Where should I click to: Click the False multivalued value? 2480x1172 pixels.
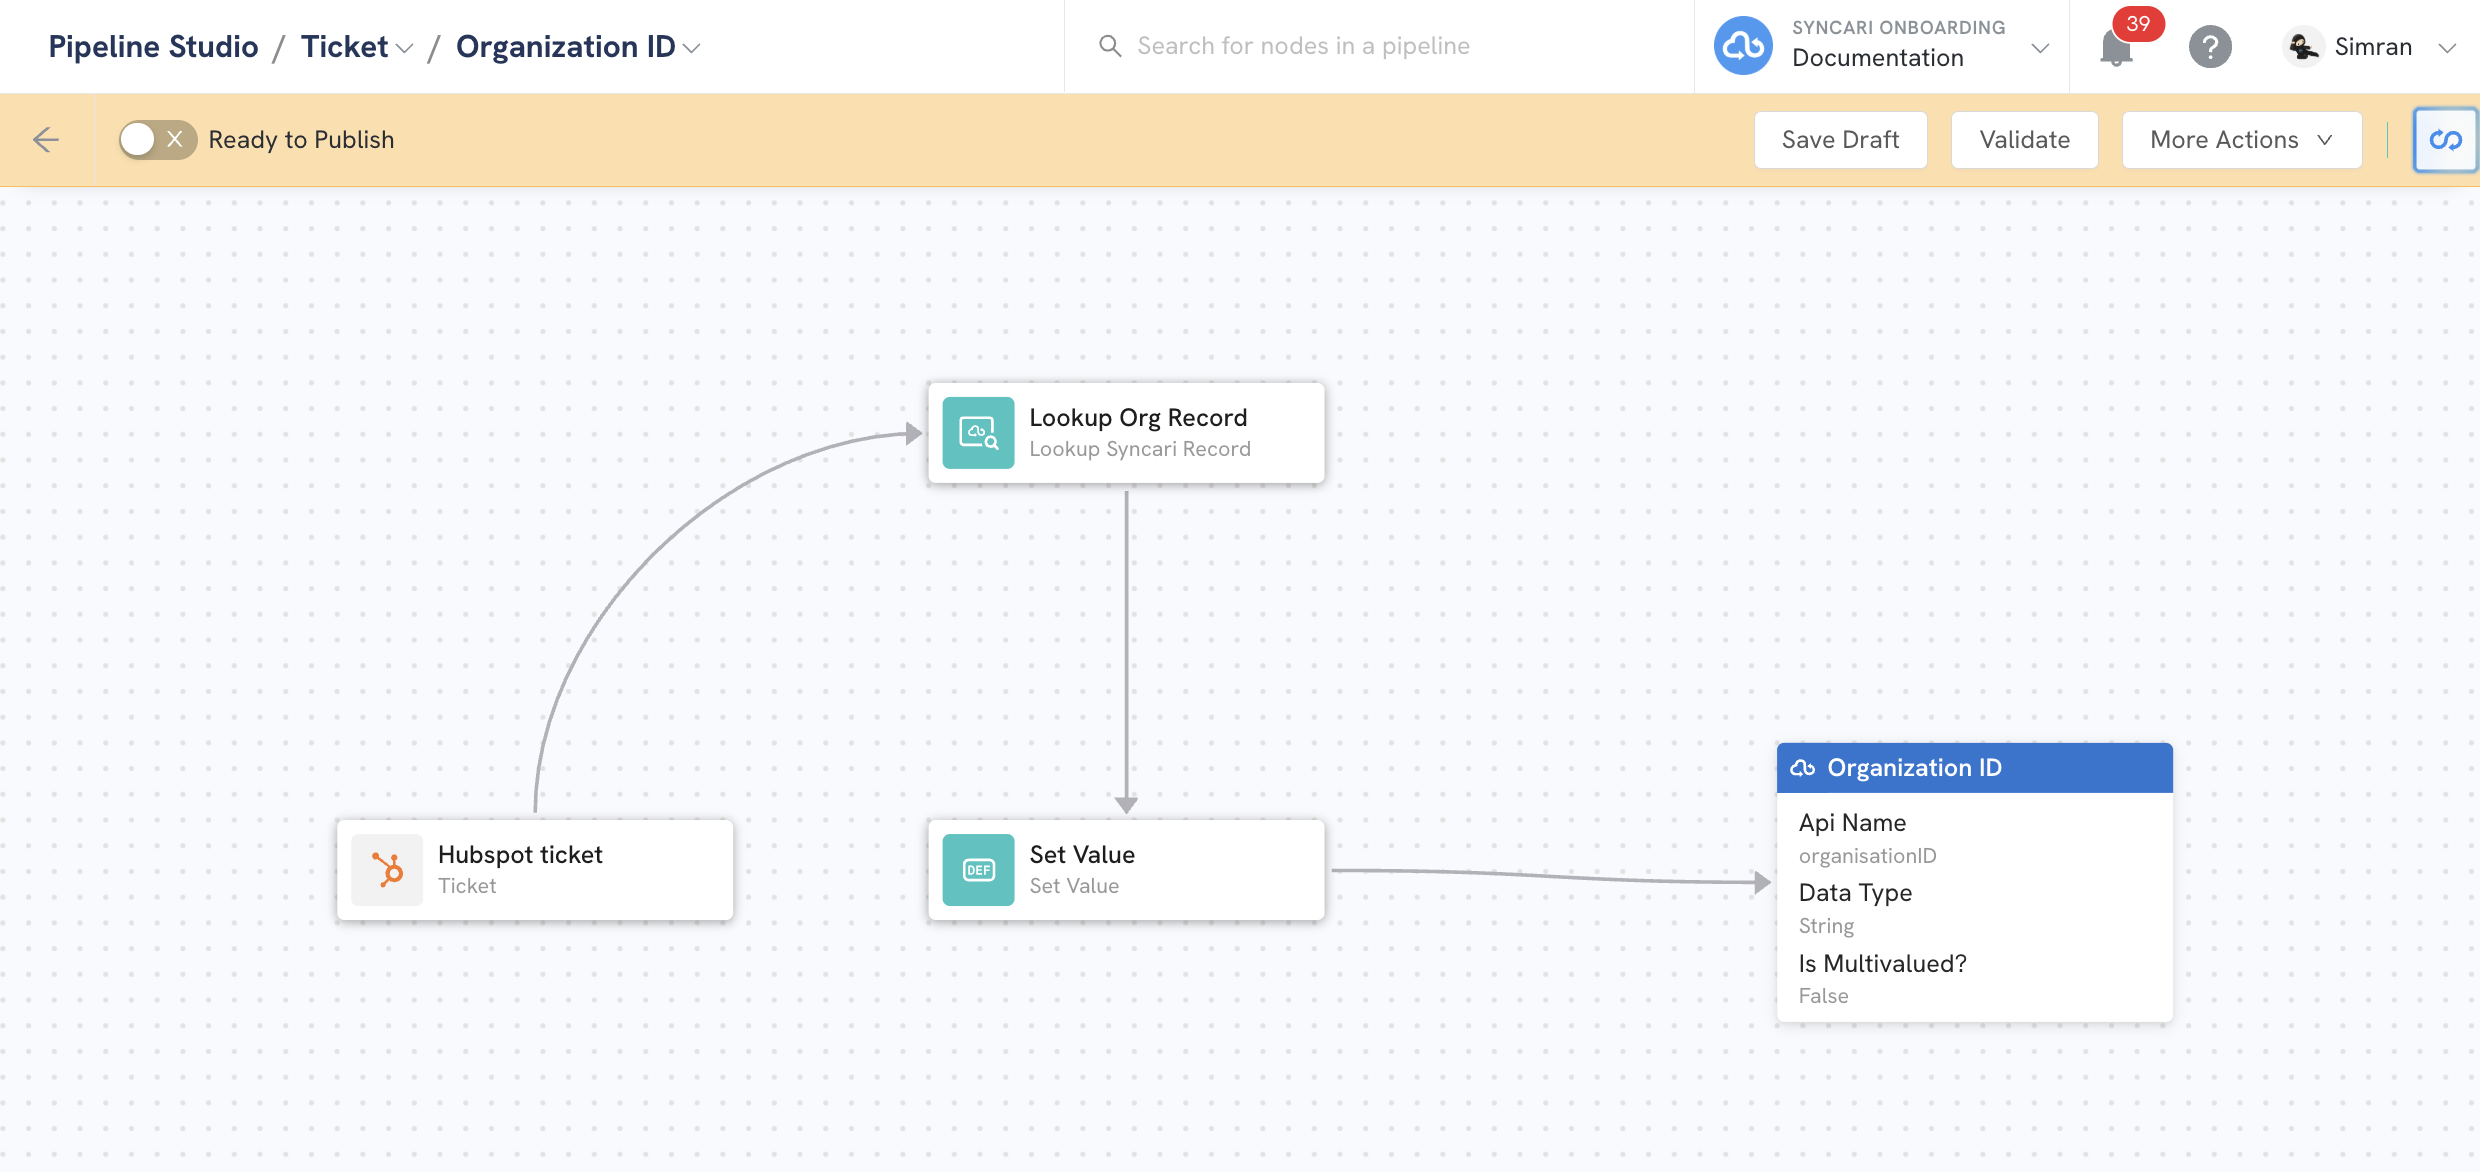1823,996
